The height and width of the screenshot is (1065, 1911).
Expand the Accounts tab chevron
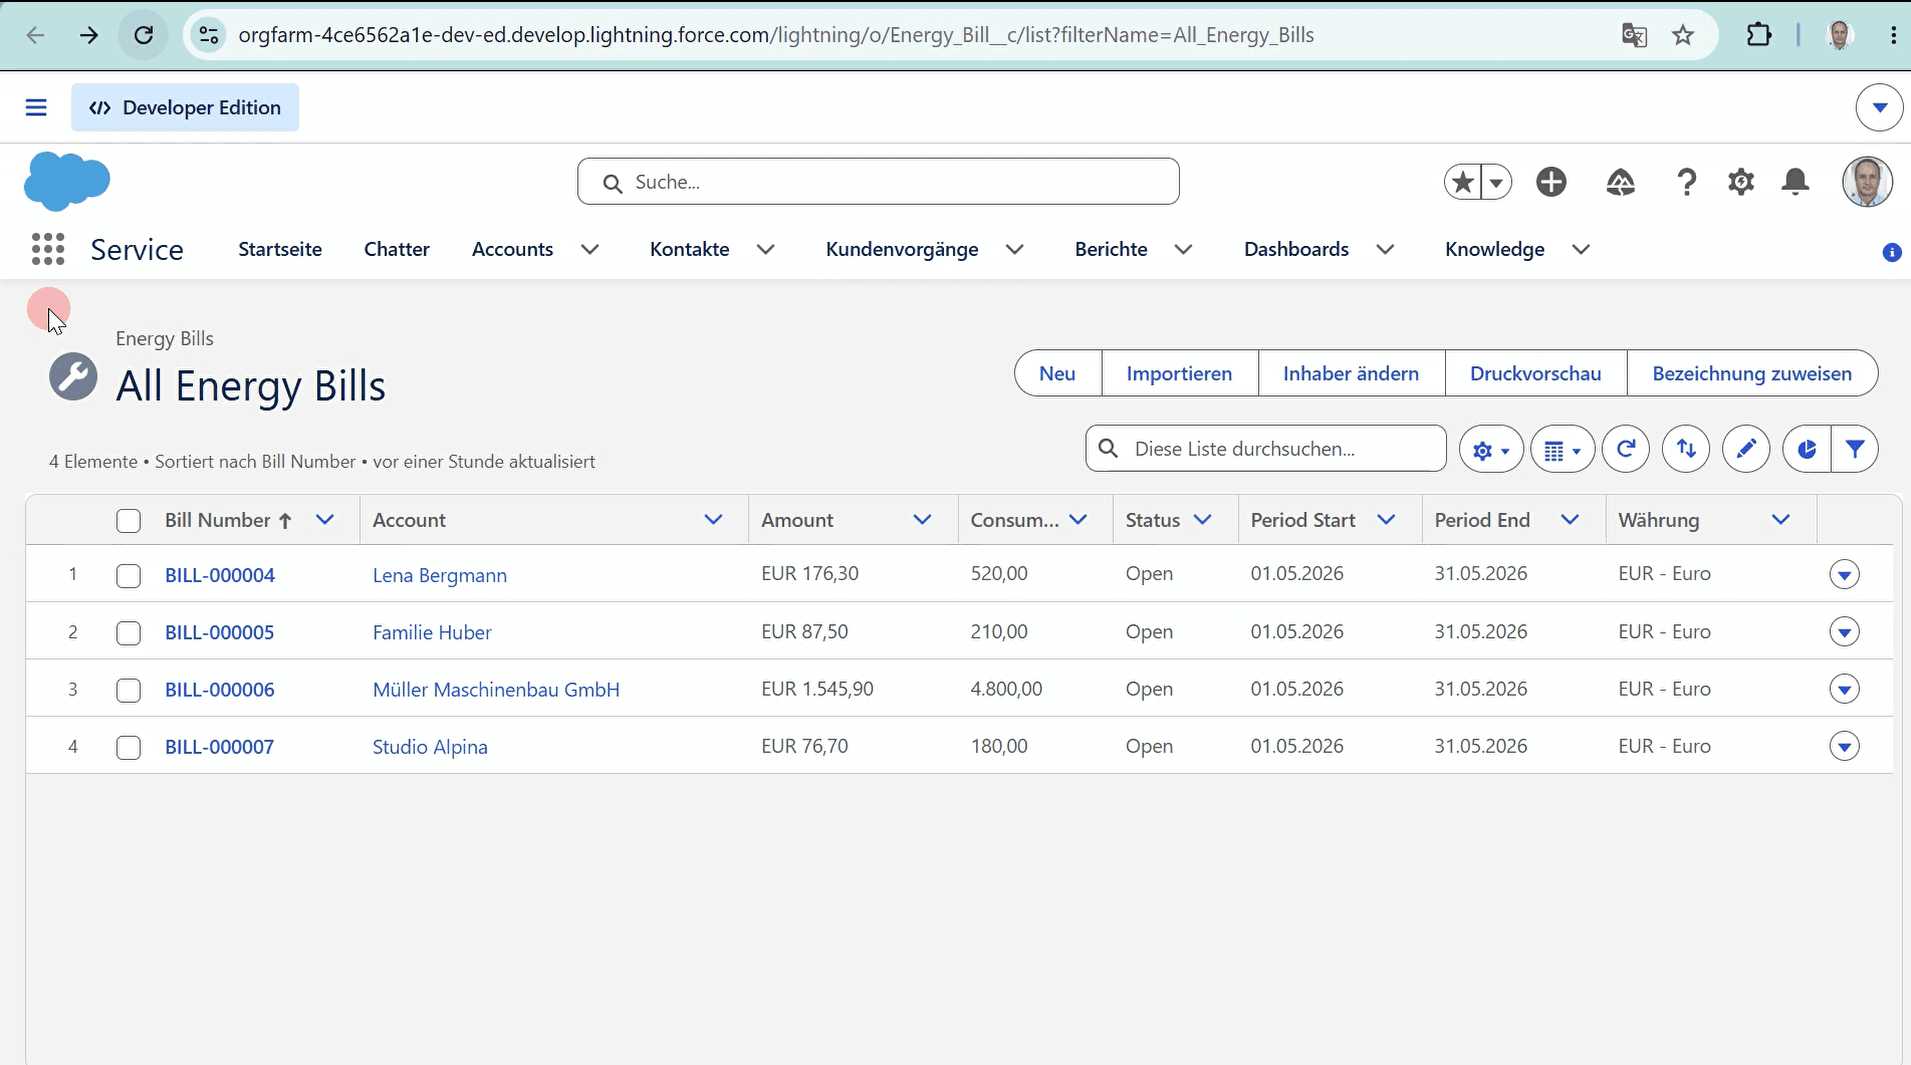pyautogui.click(x=590, y=249)
